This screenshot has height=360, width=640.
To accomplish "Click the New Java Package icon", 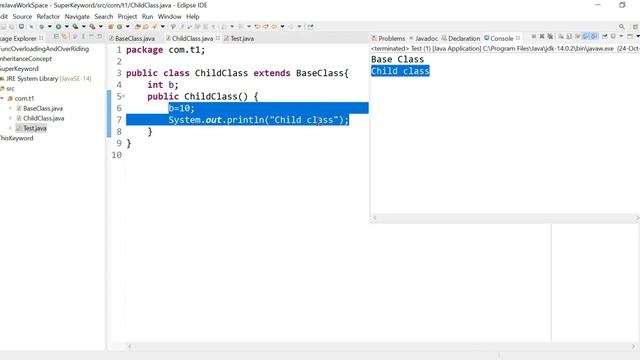I will coord(110,27).
